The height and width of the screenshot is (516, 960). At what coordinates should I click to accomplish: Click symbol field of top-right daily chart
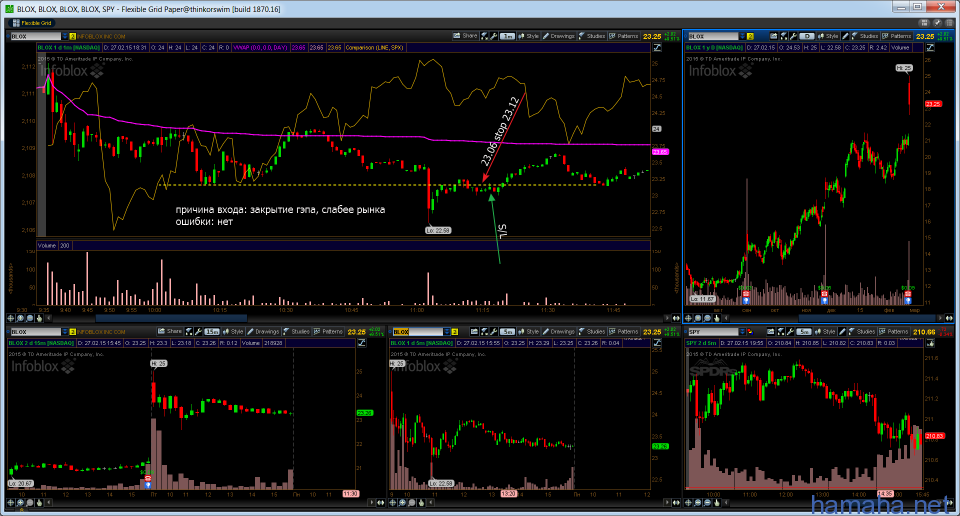click(713, 37)
